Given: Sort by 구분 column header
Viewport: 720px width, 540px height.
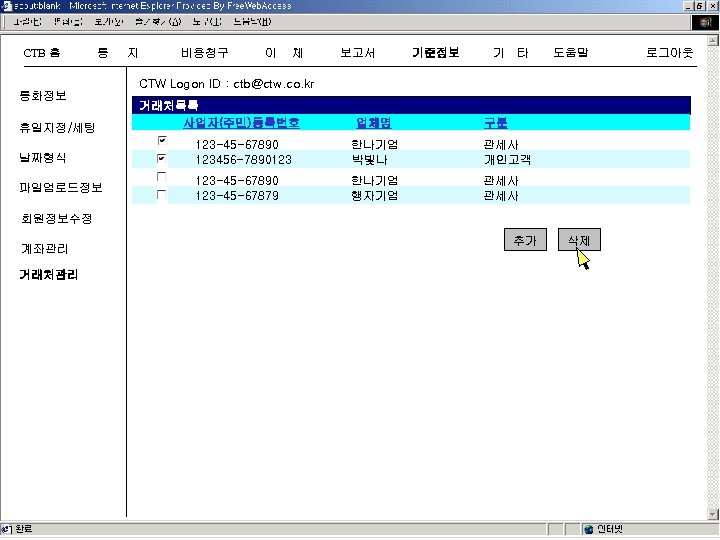Looking at the screenshot, I should coord(495,123).
